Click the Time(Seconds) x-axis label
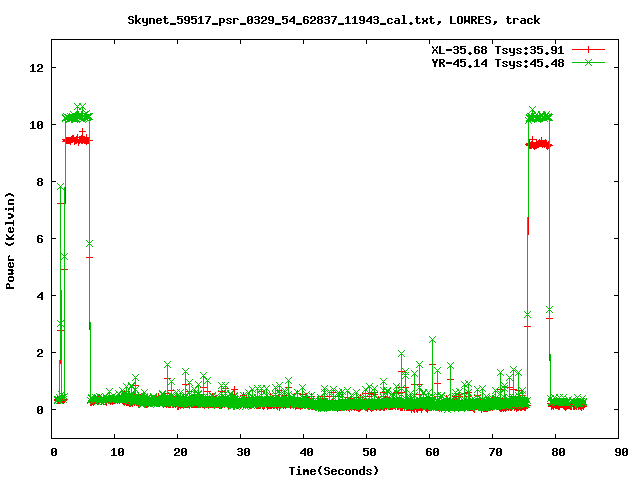This screenshot has height=480, width=640. pos(333,471)
